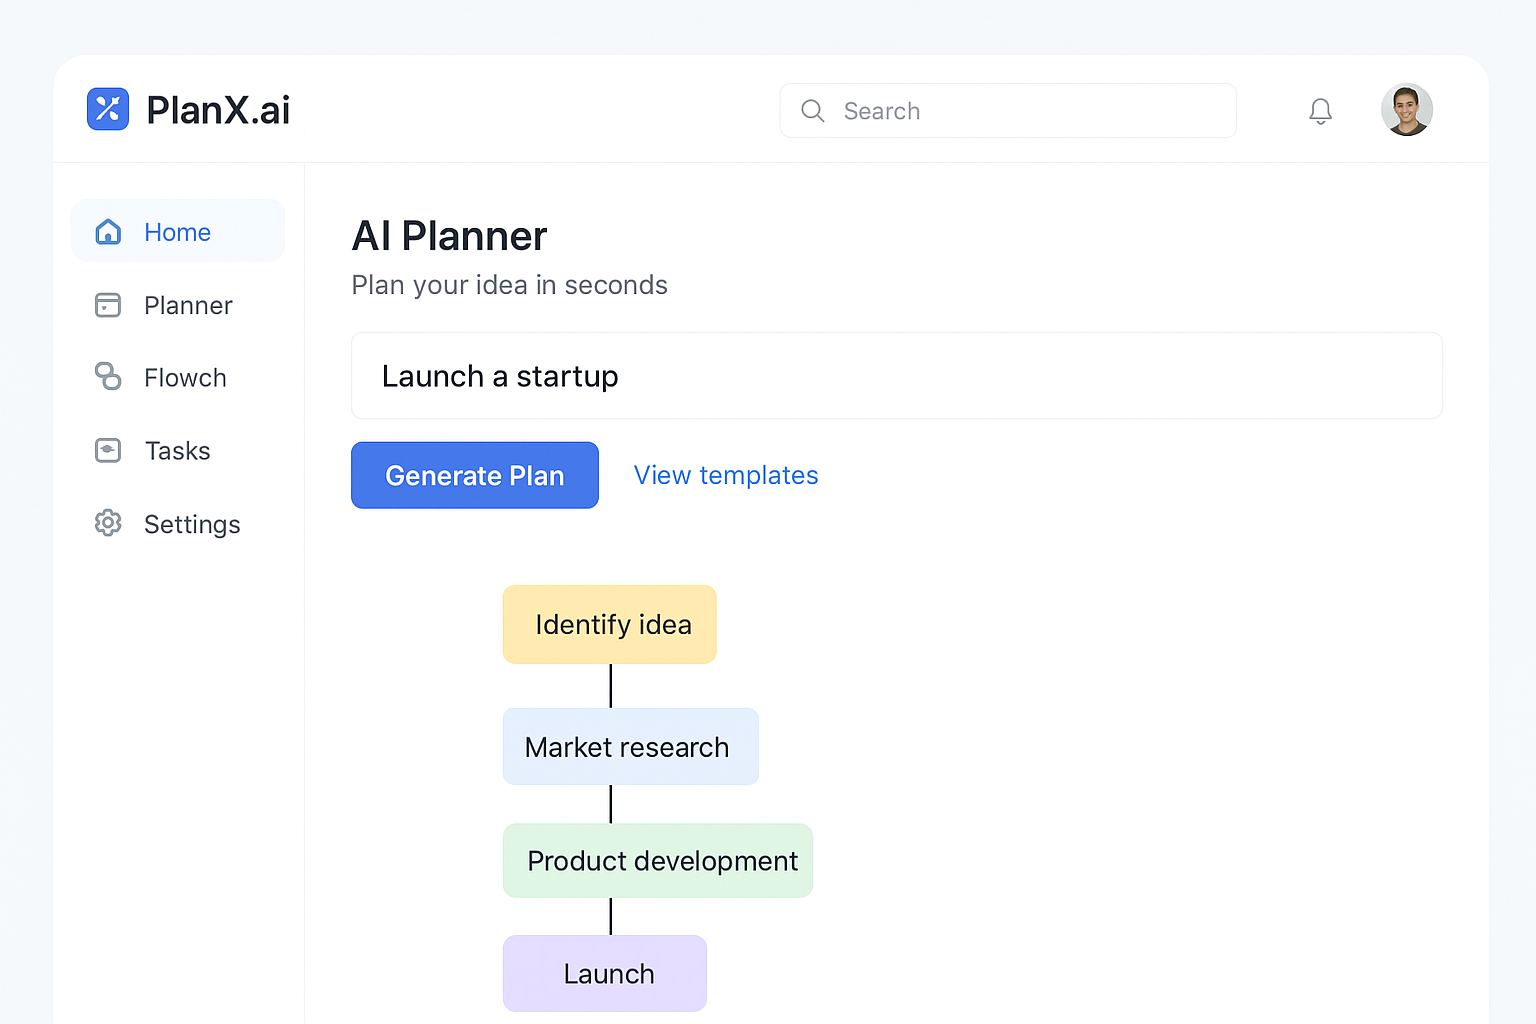The width and height of the screenshot is (1536, 1024).
Task: Open the user profile avatar
Action: pos(1406,110)
